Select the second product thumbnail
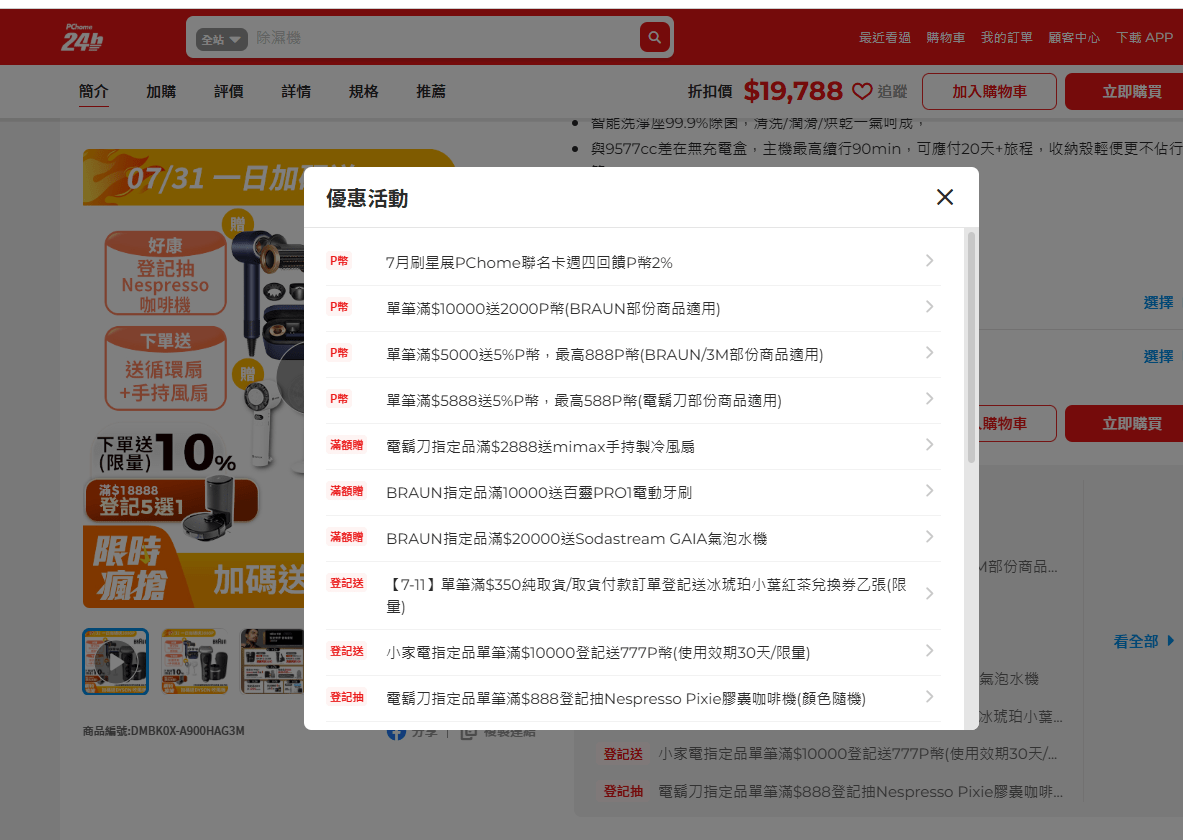The width and height of the screenshot is (1183, 840). pyautogui.click(x=195, y=661)
